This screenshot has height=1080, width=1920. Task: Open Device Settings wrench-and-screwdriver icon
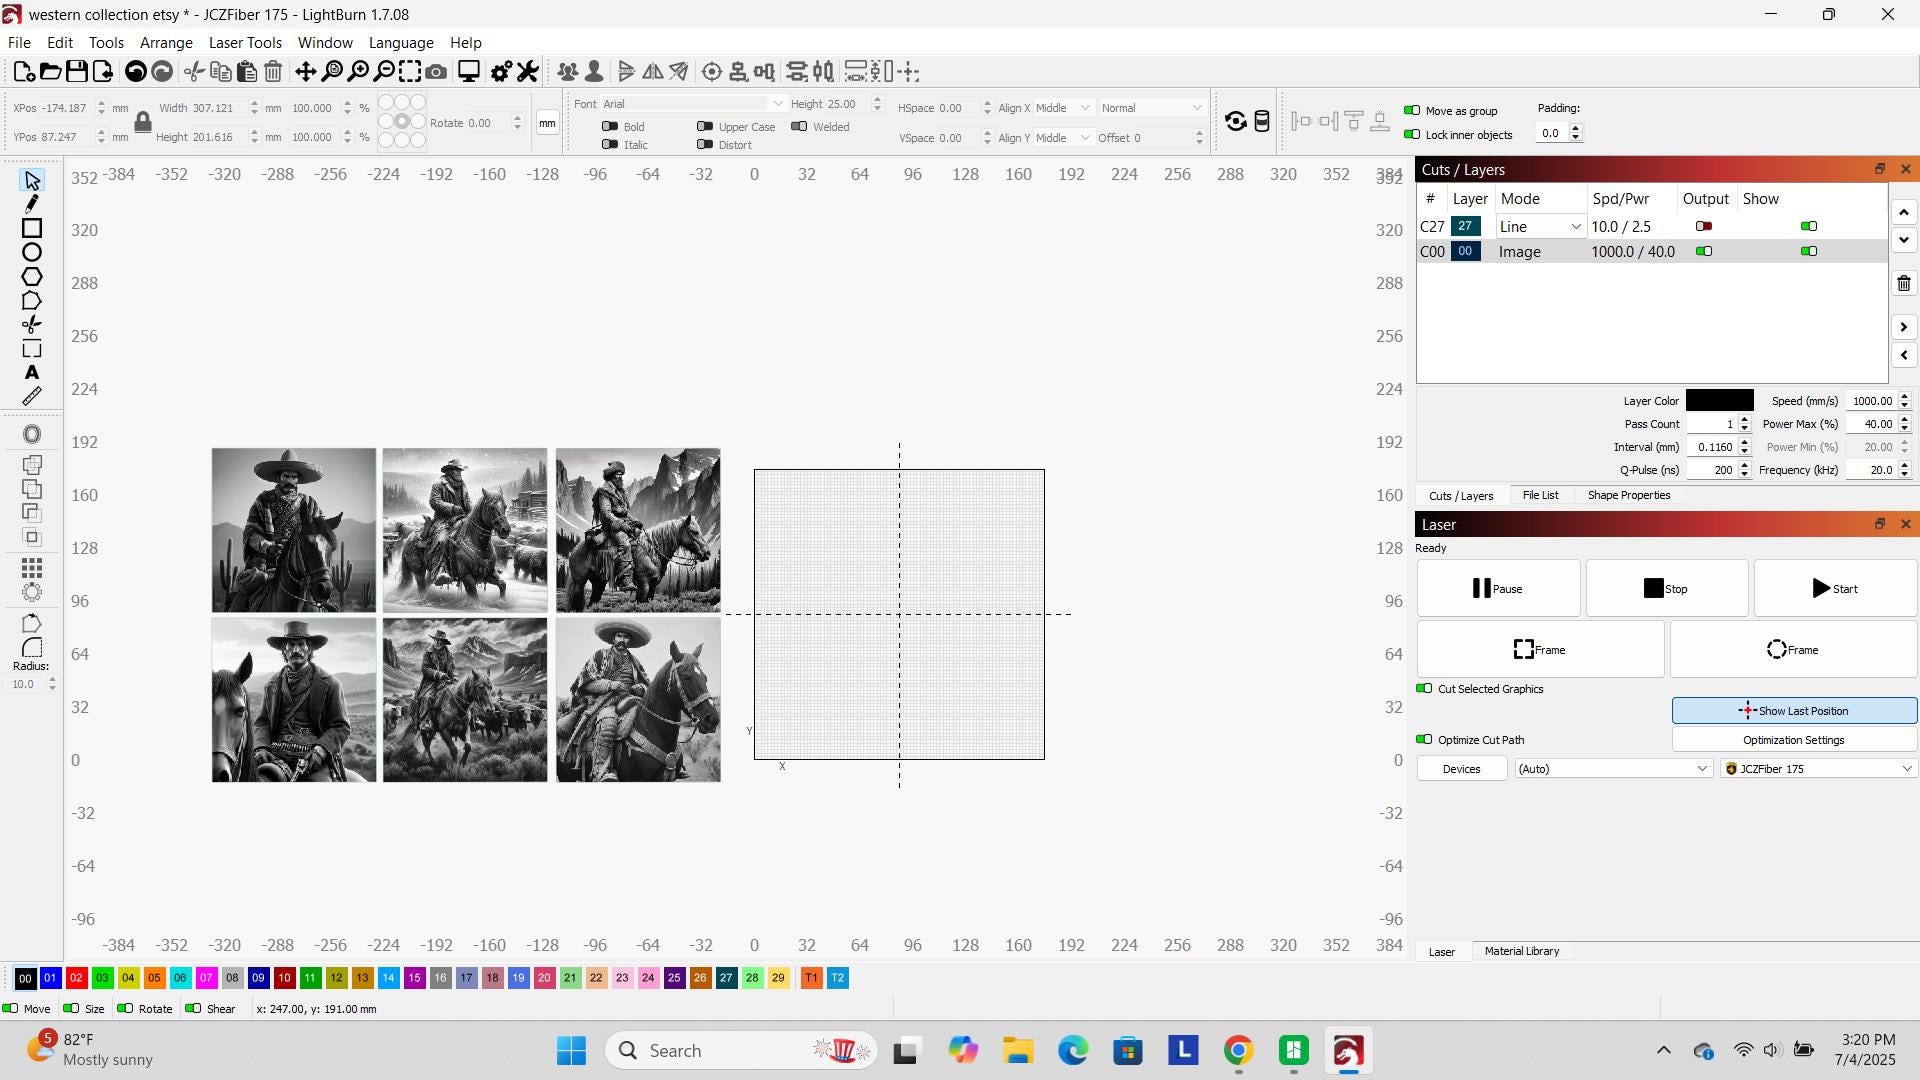pos(528,71)
